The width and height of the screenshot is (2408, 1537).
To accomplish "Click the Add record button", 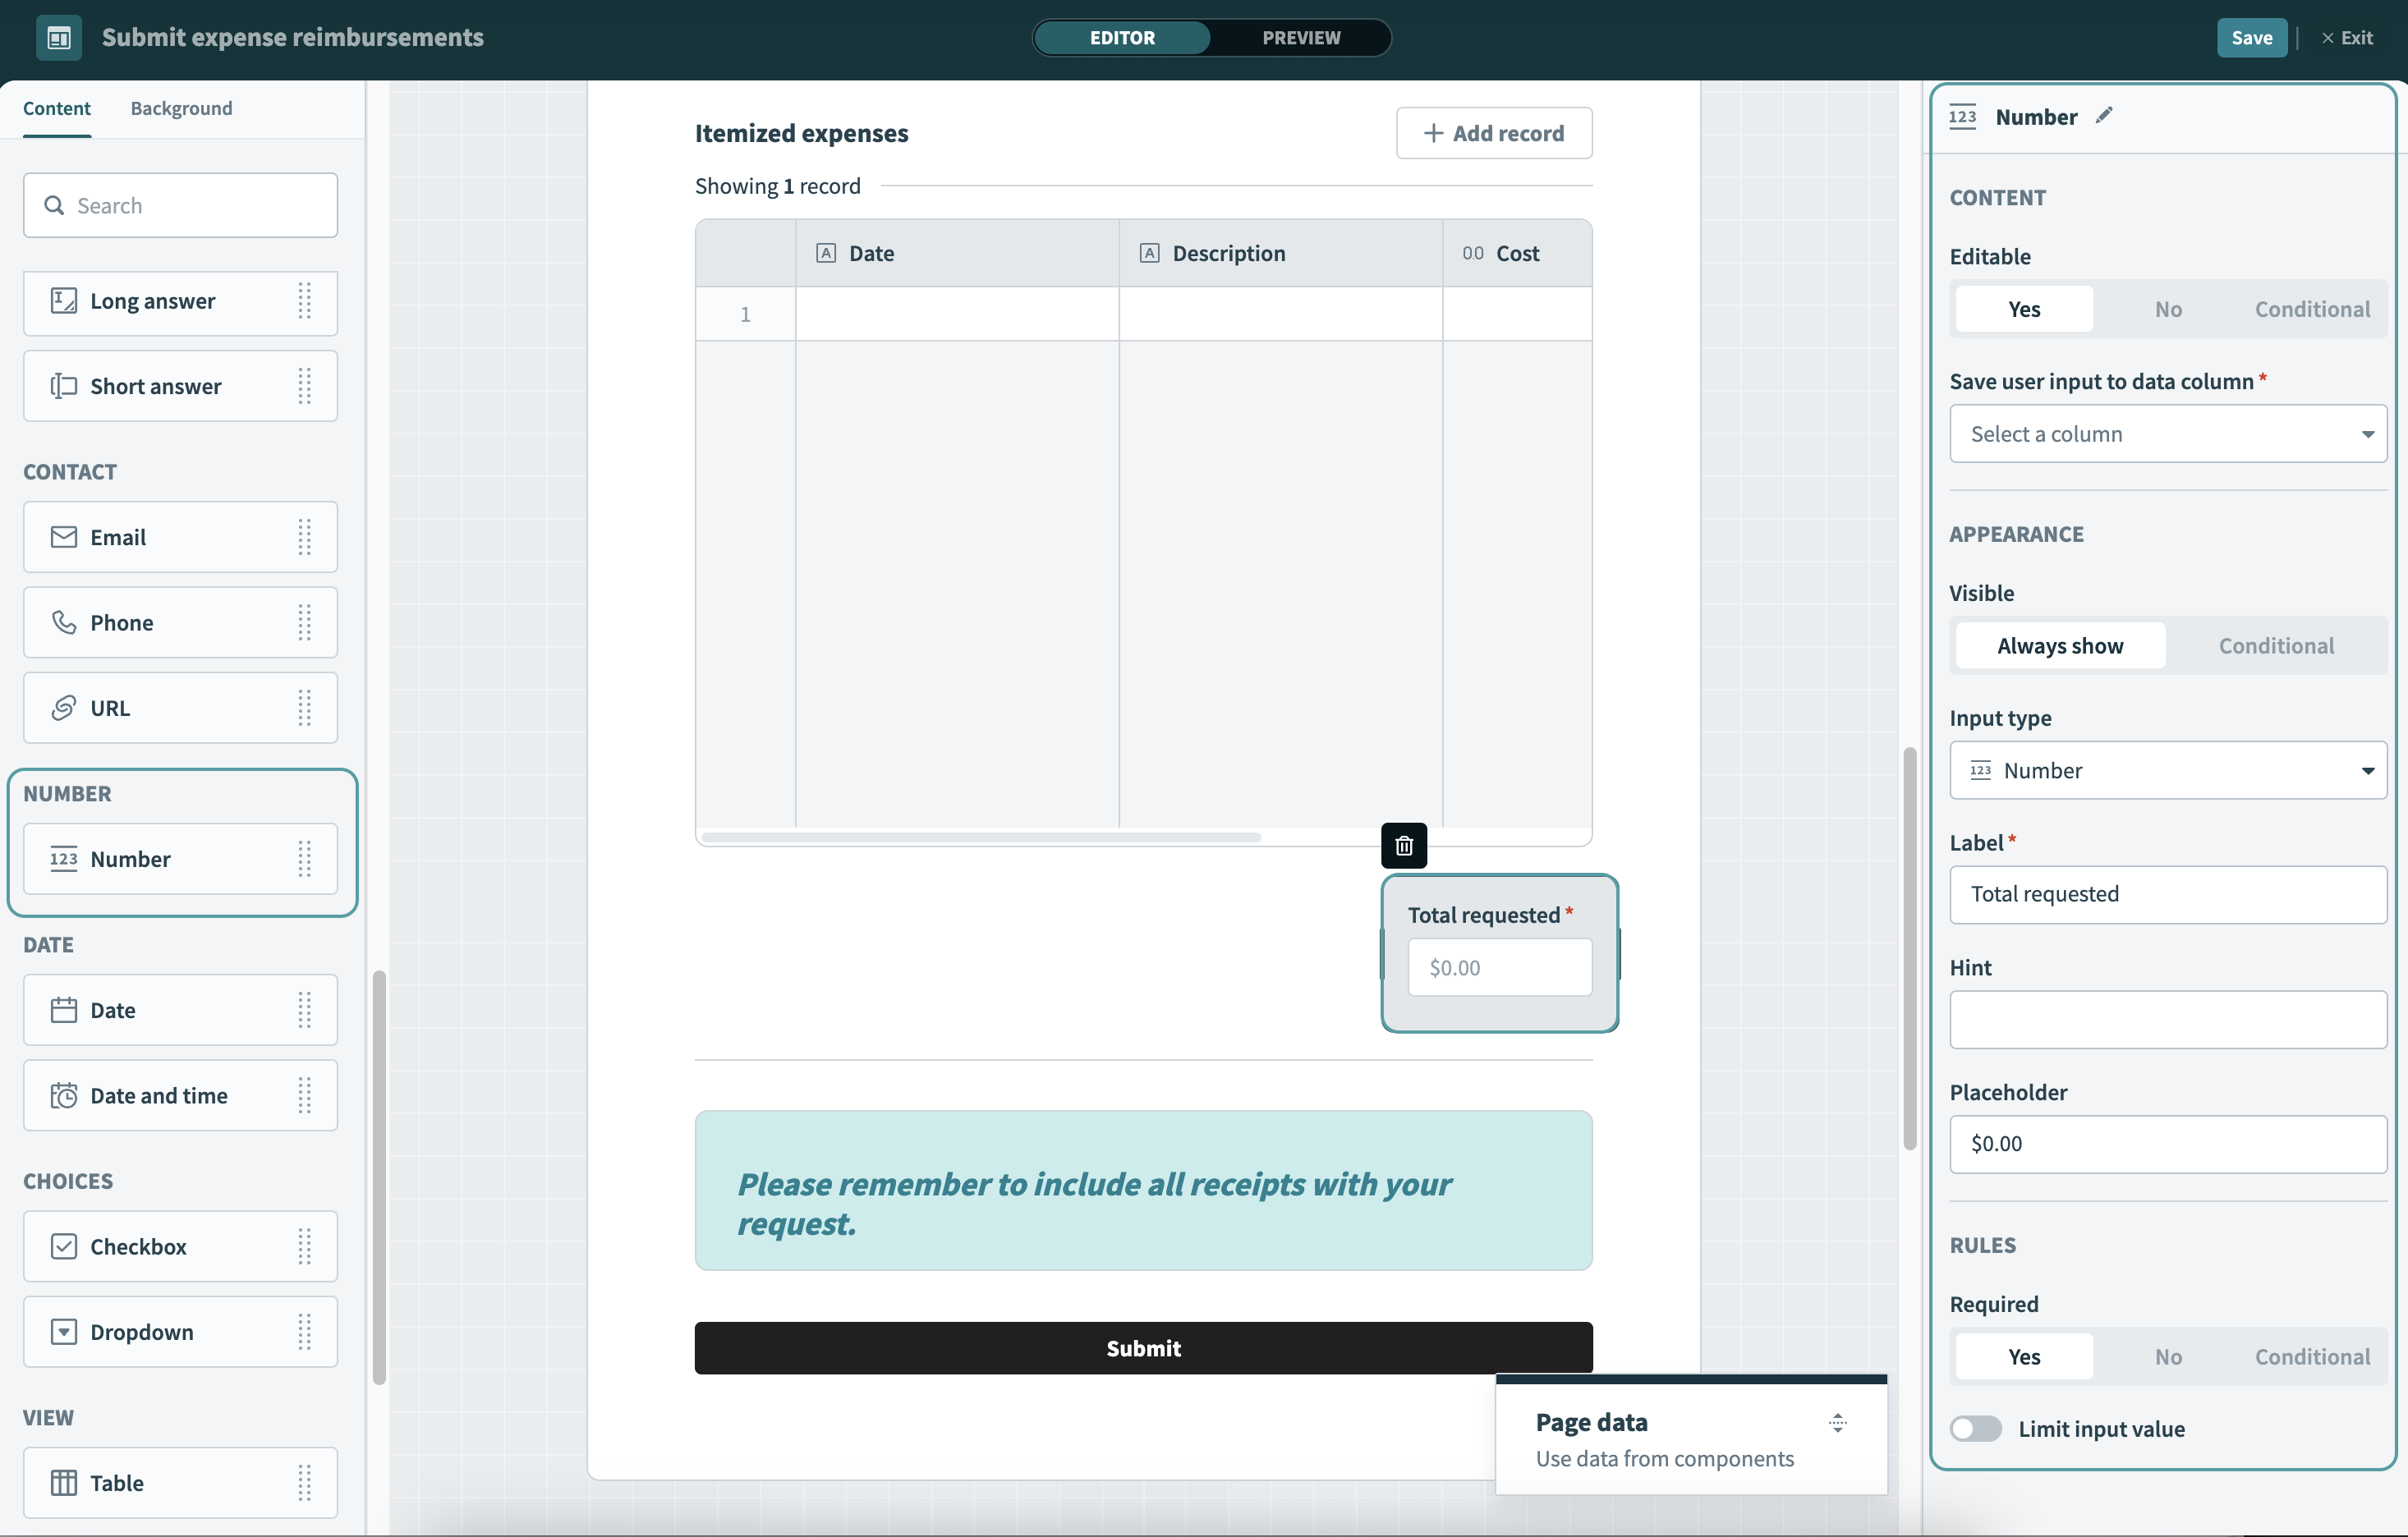I will [x=1493, y=133].
